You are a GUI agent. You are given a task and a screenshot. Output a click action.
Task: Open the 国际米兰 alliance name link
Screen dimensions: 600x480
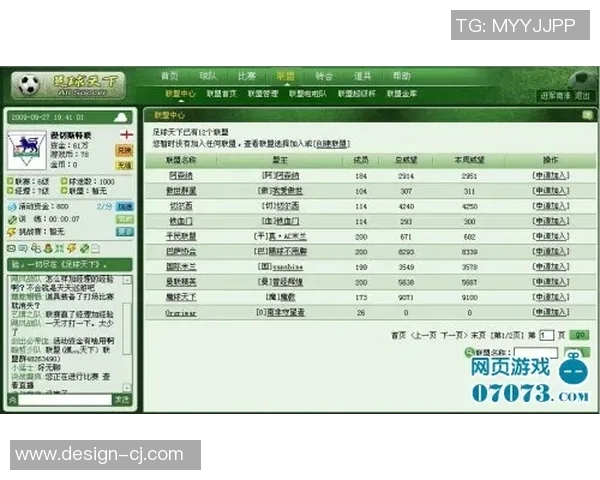point(181,266)
